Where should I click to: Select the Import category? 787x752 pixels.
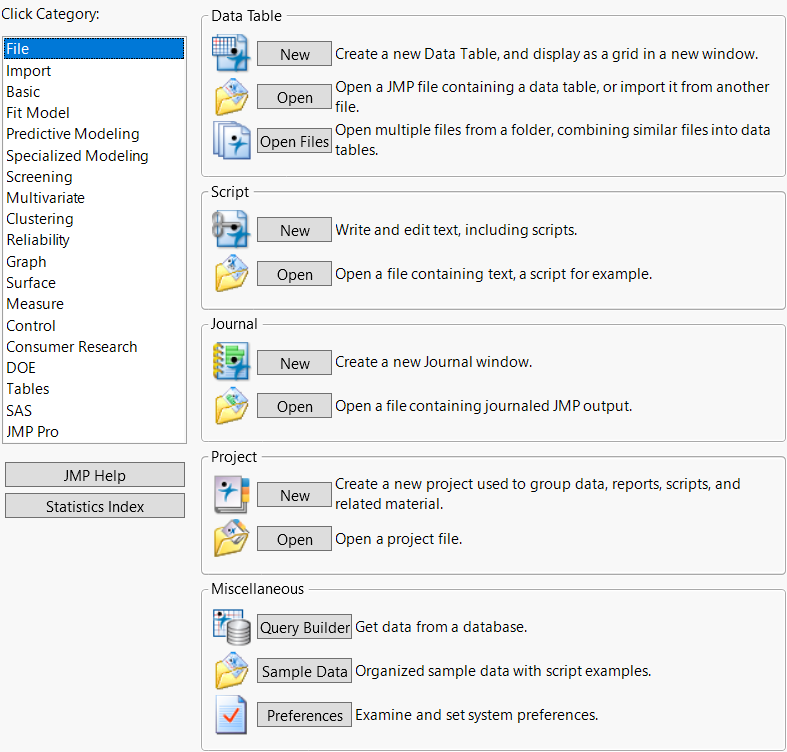[x=94, y=70]
